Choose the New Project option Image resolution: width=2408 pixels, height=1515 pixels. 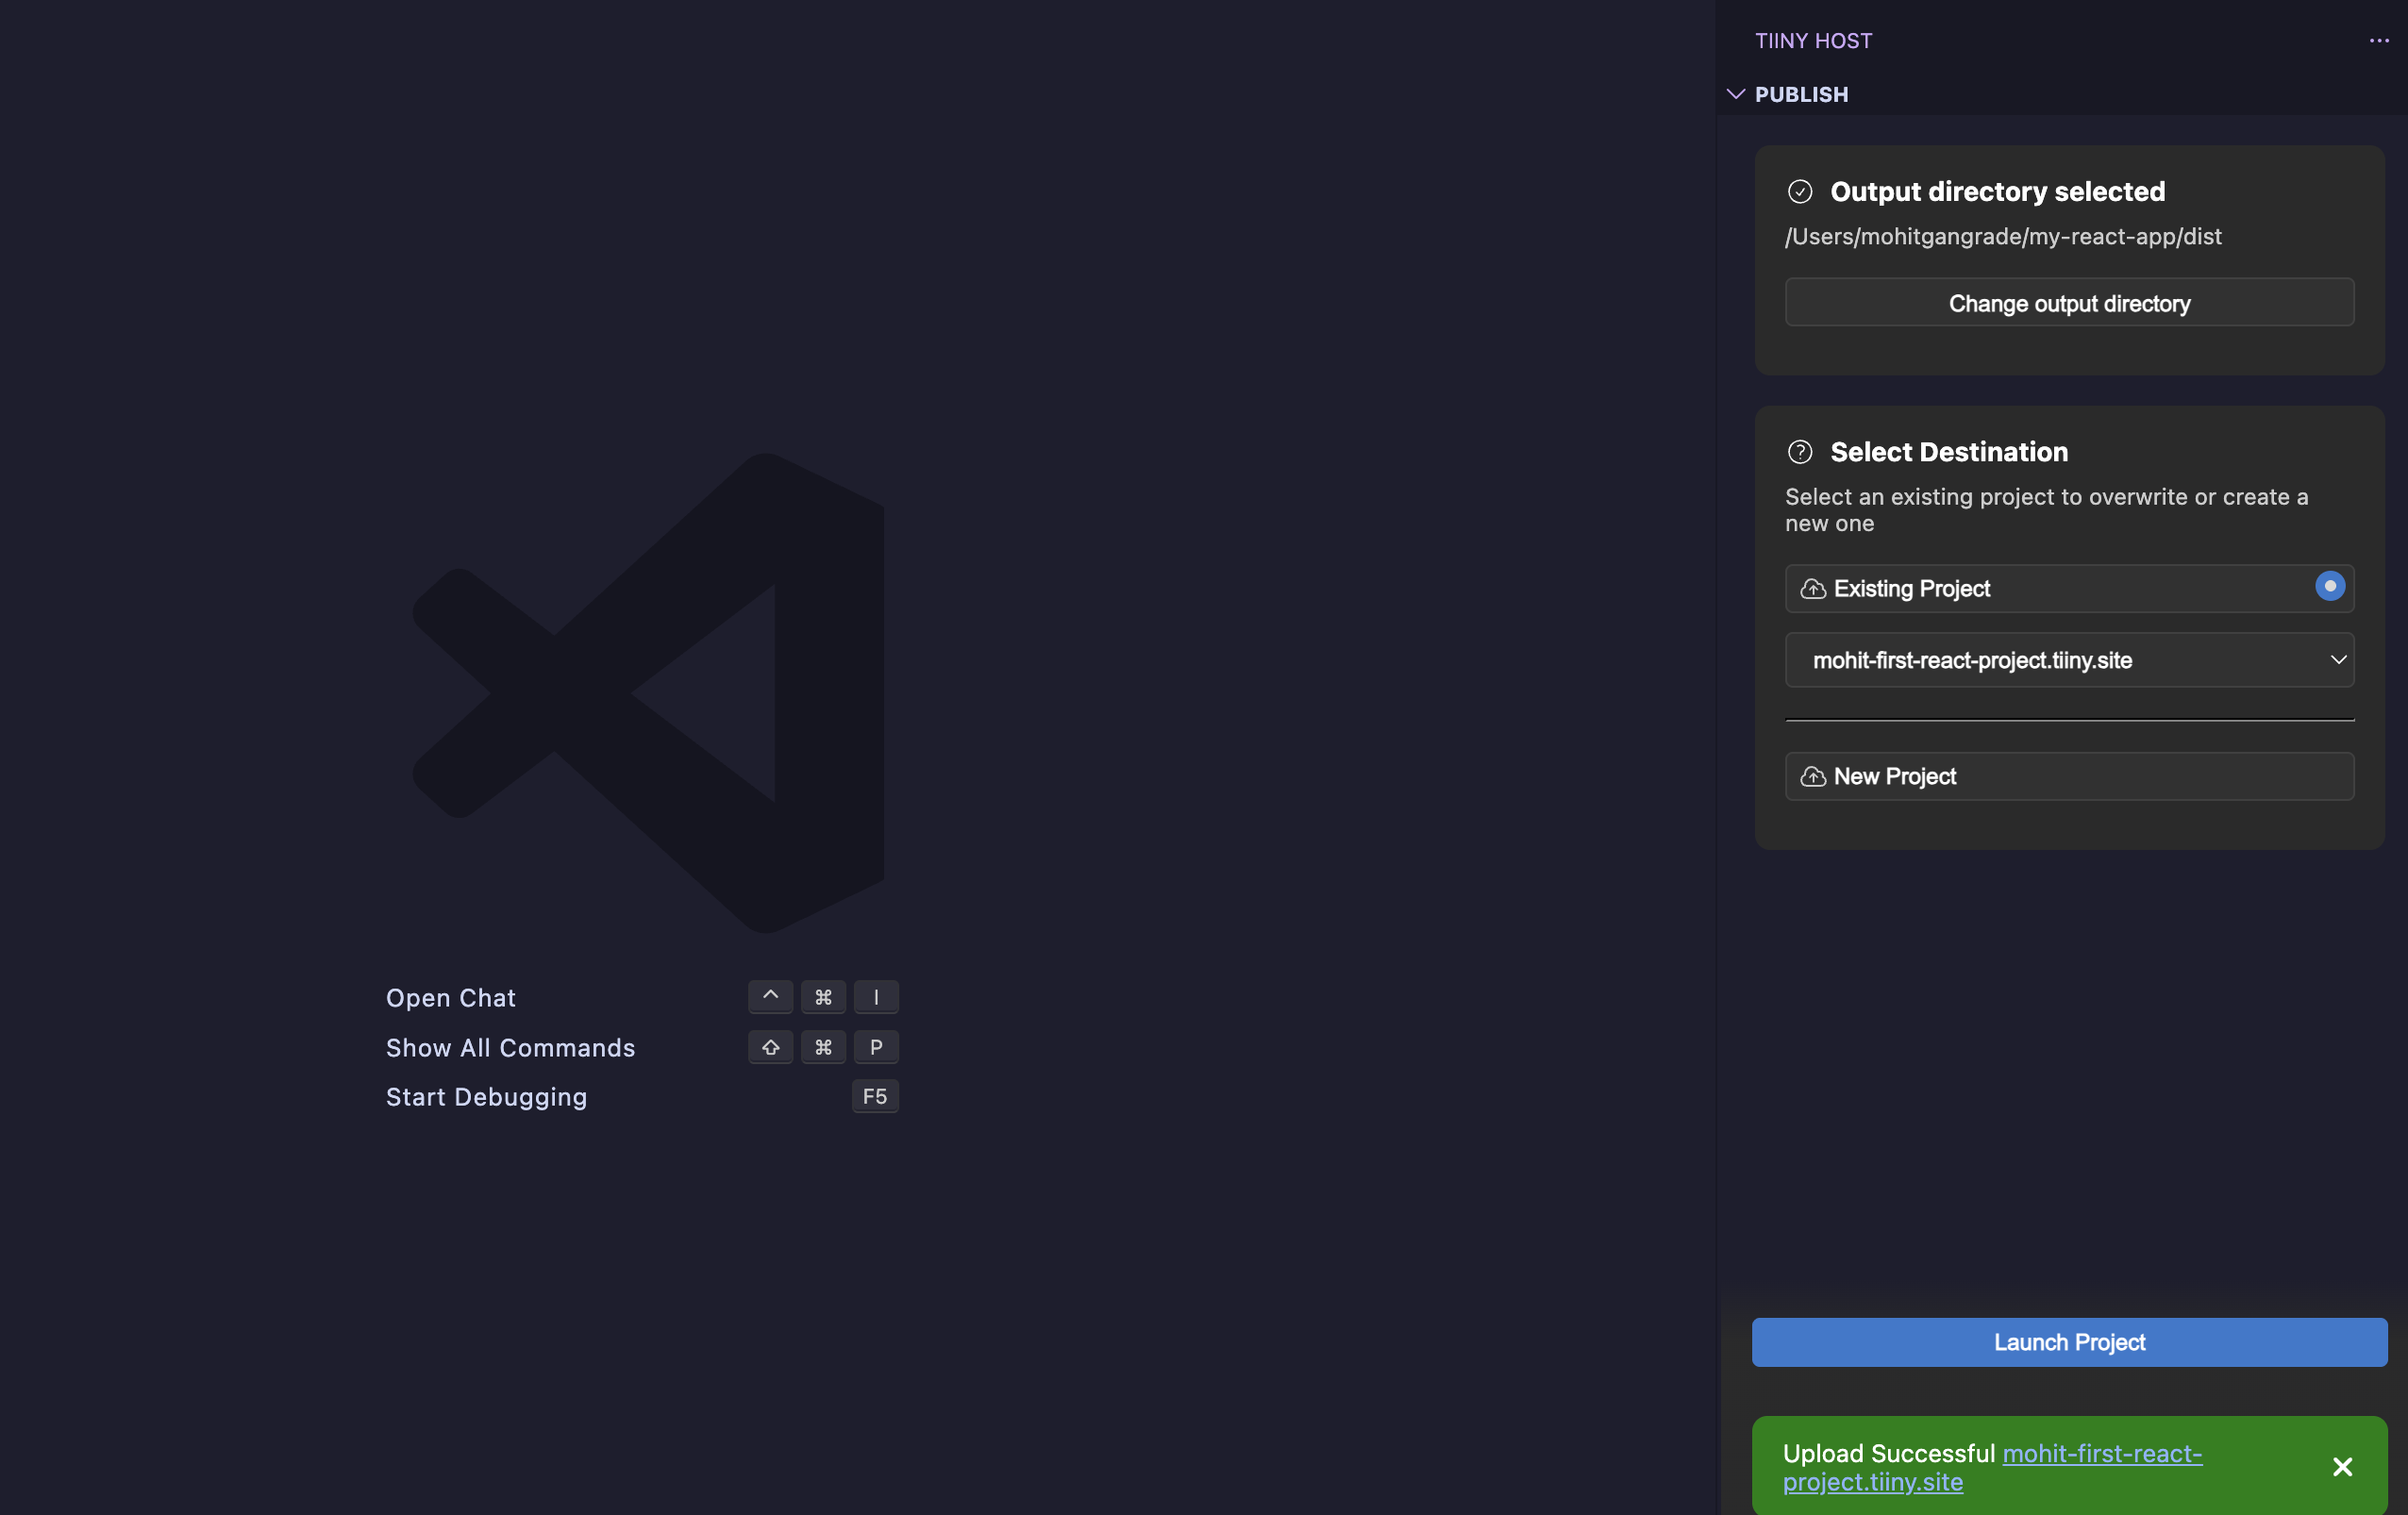(2068, 777)
